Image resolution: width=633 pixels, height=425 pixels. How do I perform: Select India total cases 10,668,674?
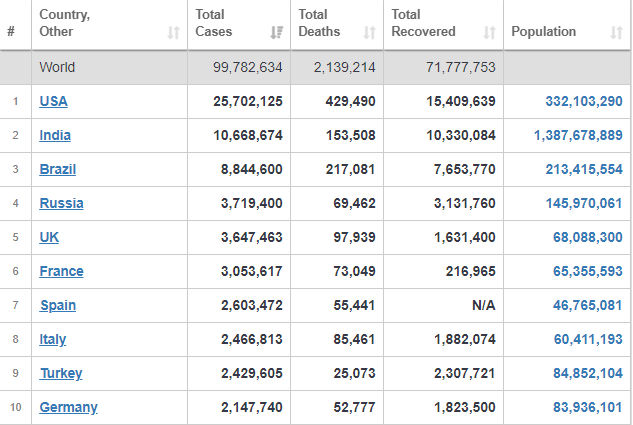(247, 135)
